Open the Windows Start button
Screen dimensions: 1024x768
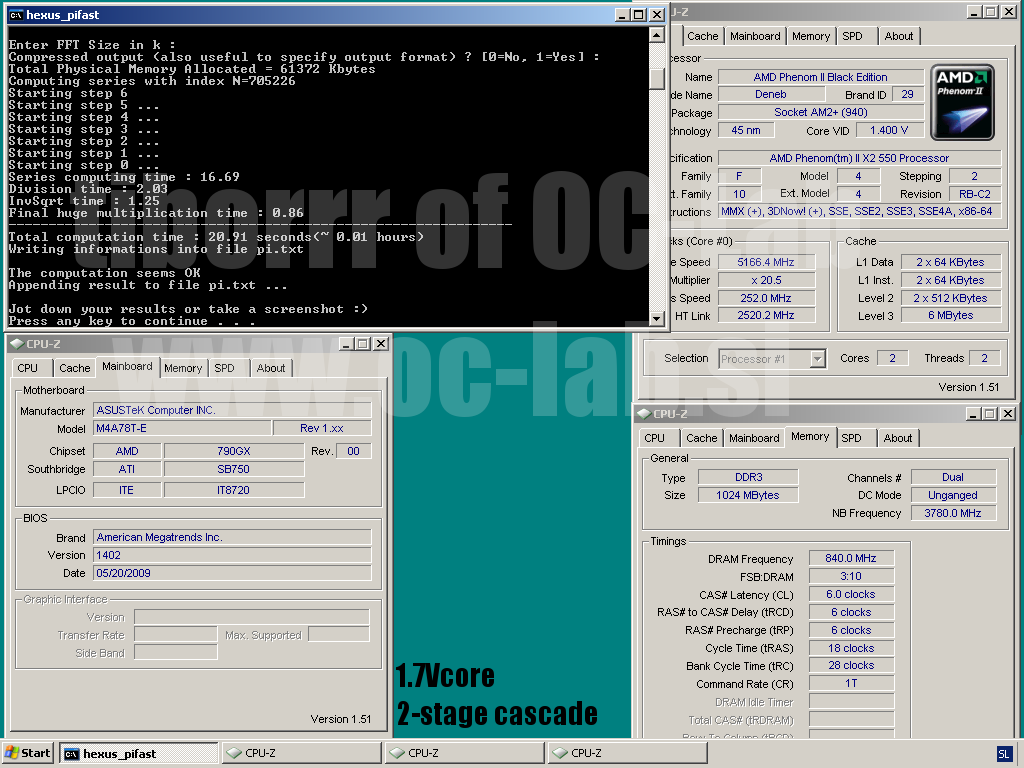[x=27, y=753]
